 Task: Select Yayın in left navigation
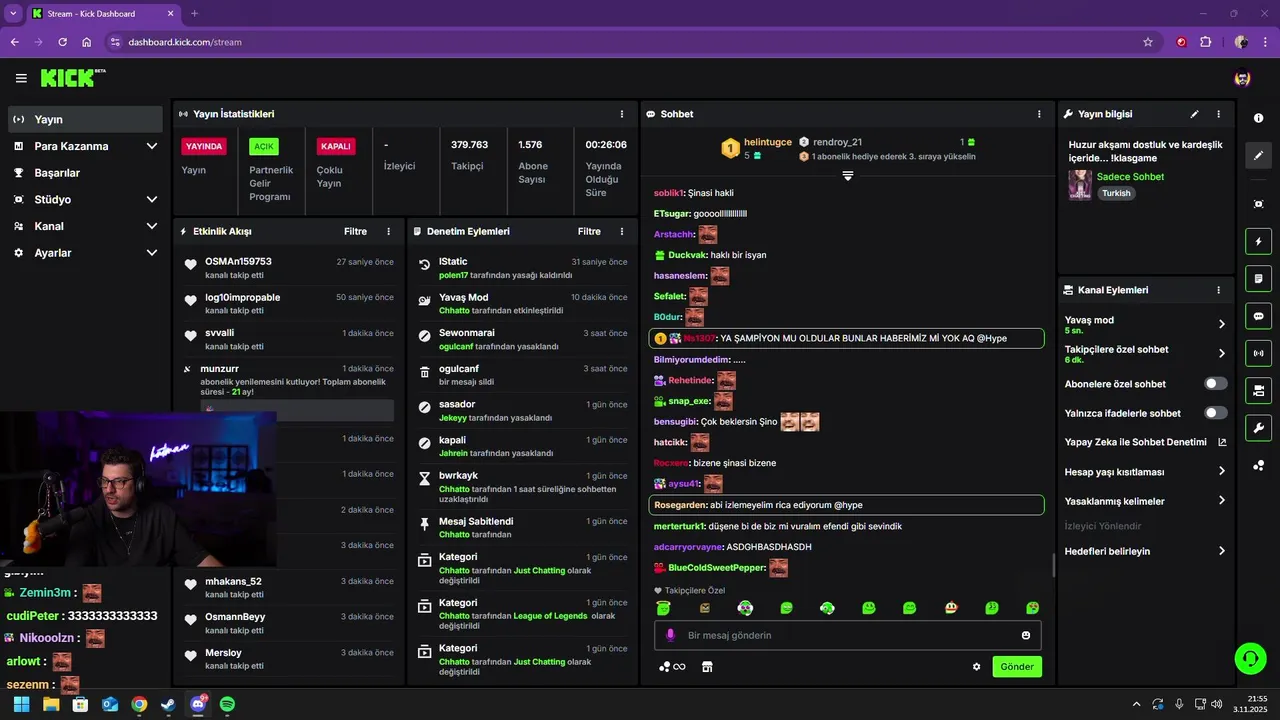(x=85, y=119)
